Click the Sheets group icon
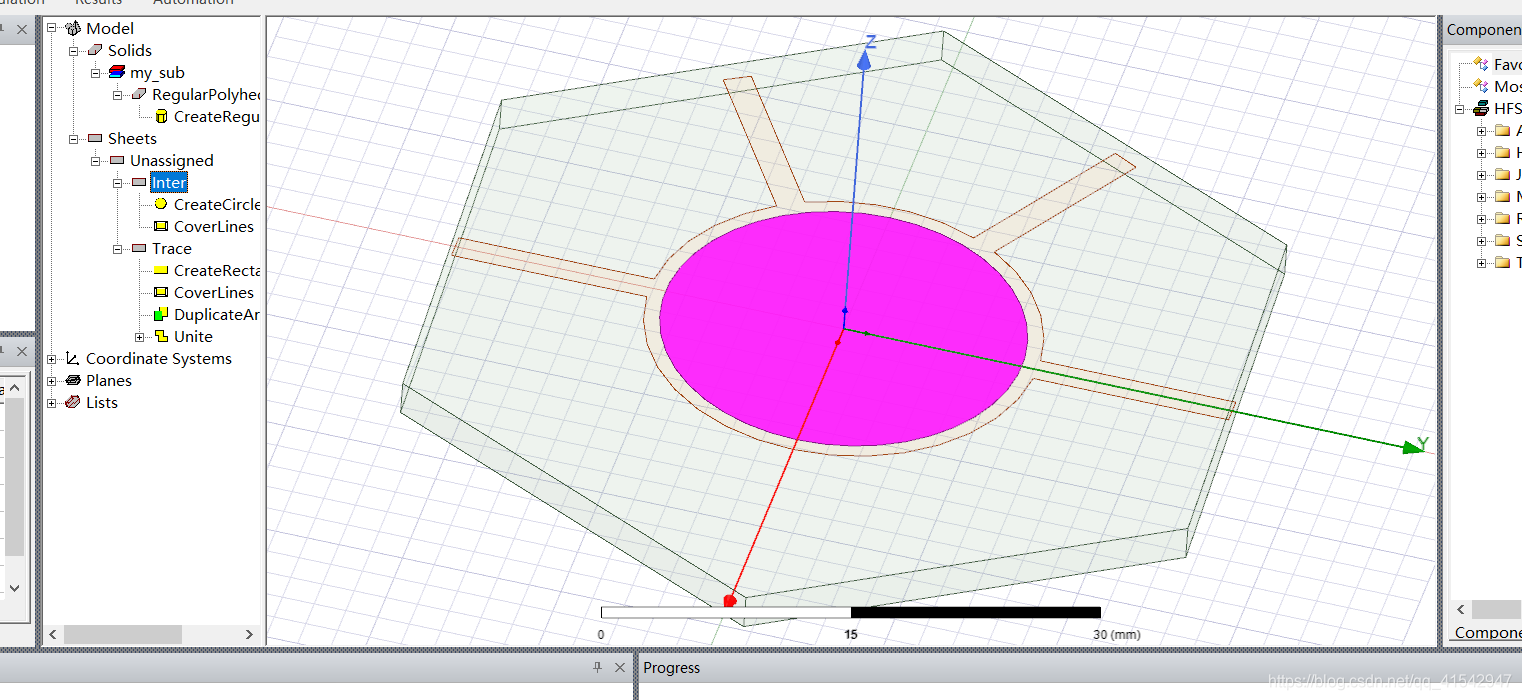 click(x=95, y=138)
